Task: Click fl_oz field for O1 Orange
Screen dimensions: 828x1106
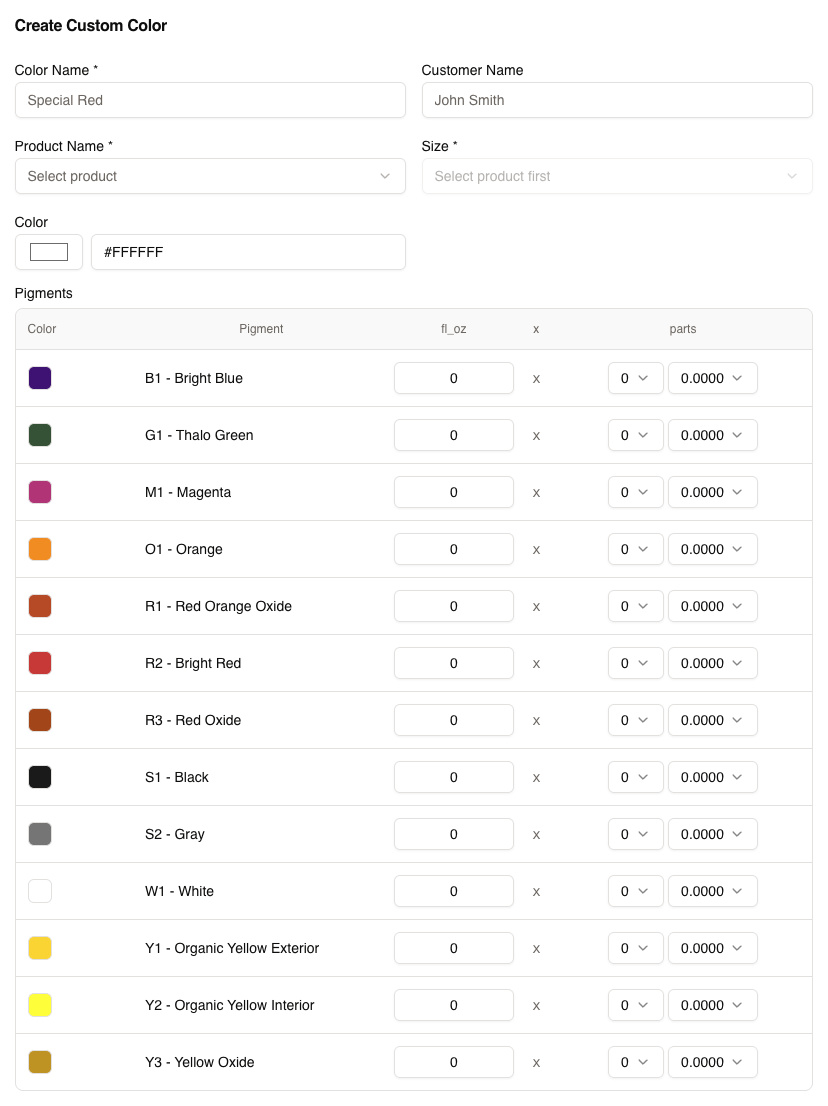Action: [x=453, y=549]
